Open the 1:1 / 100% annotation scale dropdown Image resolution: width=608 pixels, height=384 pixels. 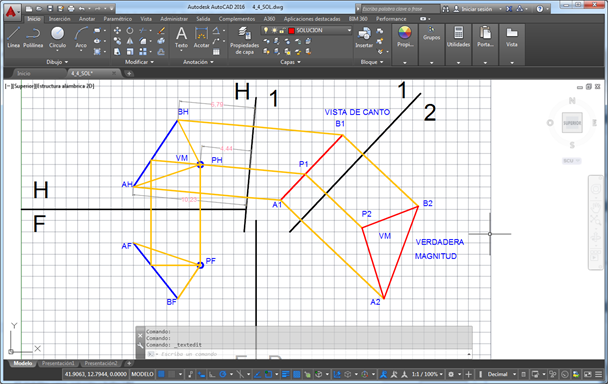[427, 374]
